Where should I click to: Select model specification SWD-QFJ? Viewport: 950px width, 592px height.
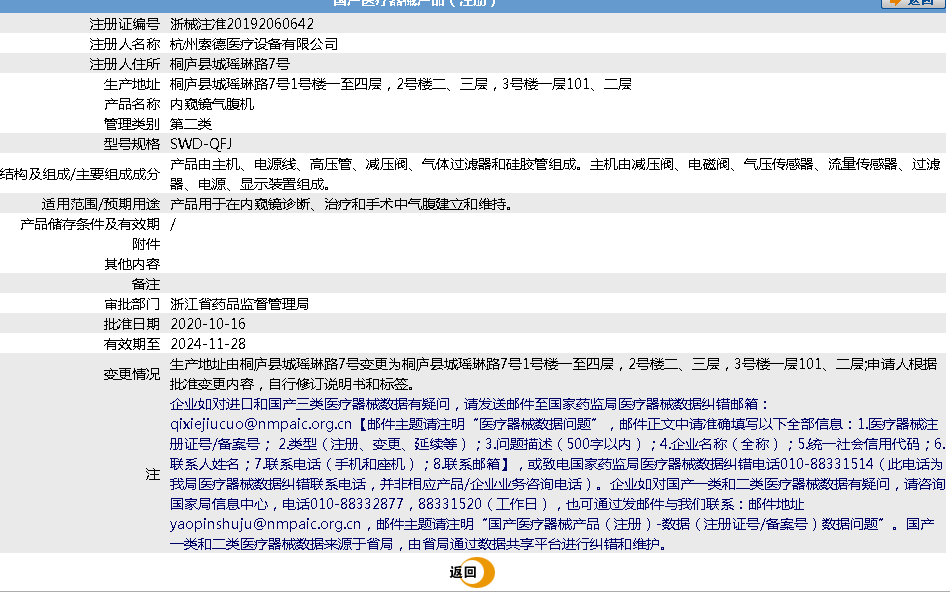(x=201, y=144)
